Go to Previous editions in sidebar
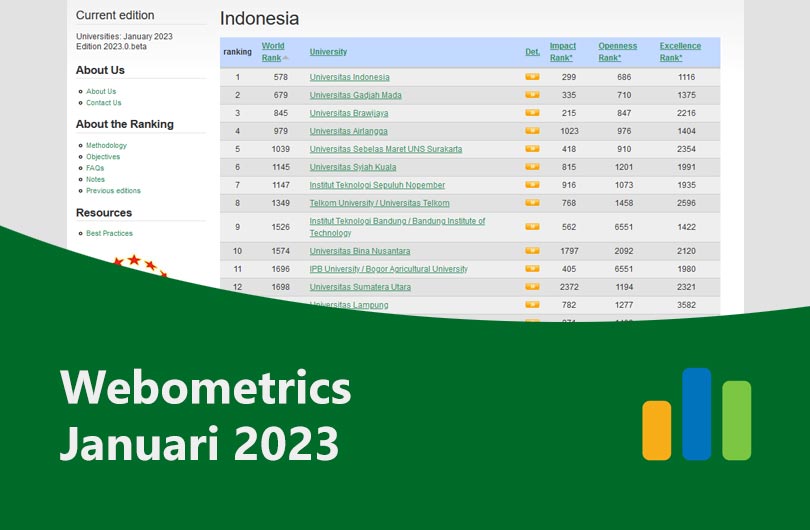 113,190
